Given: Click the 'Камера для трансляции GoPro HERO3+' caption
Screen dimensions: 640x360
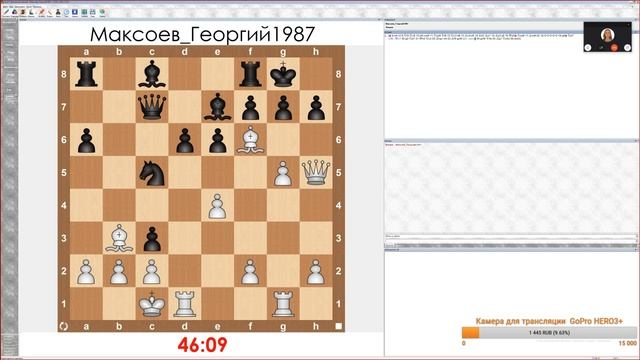Looking at the screenshot, I should point(549,321).
